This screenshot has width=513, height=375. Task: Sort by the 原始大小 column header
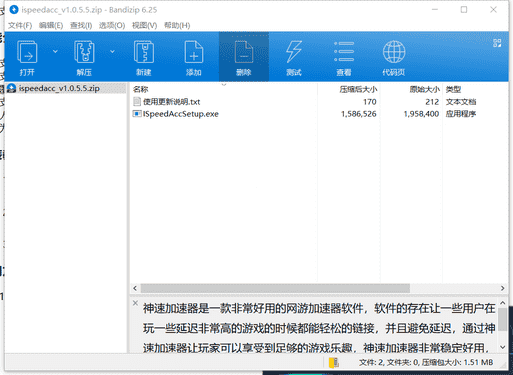424,89
